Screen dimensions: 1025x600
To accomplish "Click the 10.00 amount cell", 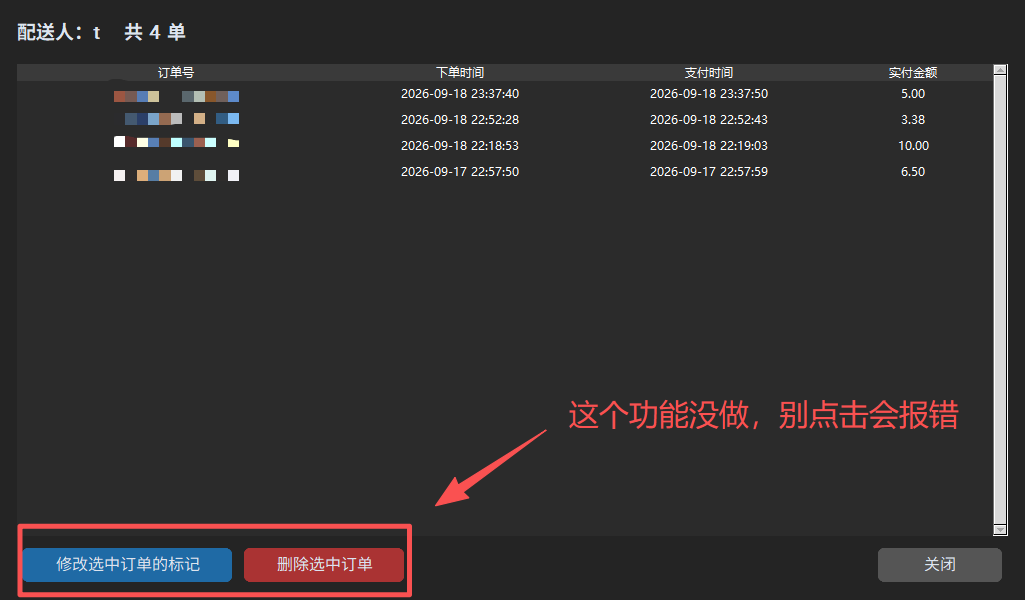I will pyautogui.click(x=913, y=146).
